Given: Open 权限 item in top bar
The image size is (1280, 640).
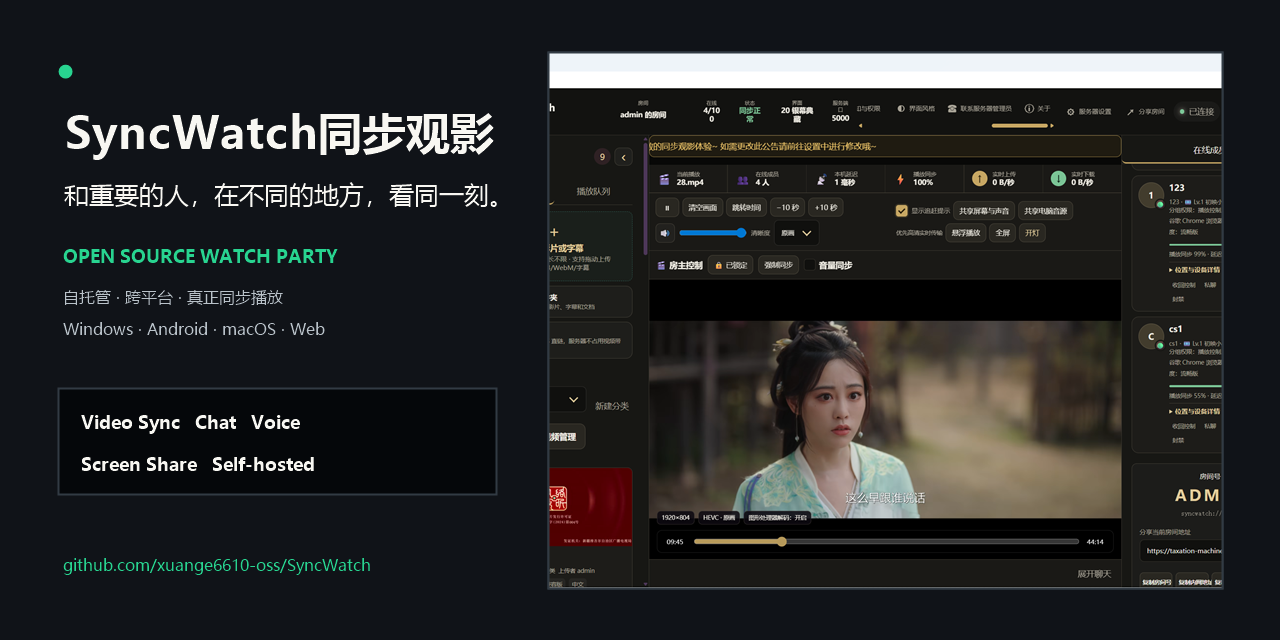Looking at the screenshot, I should [x=870, y=108].
